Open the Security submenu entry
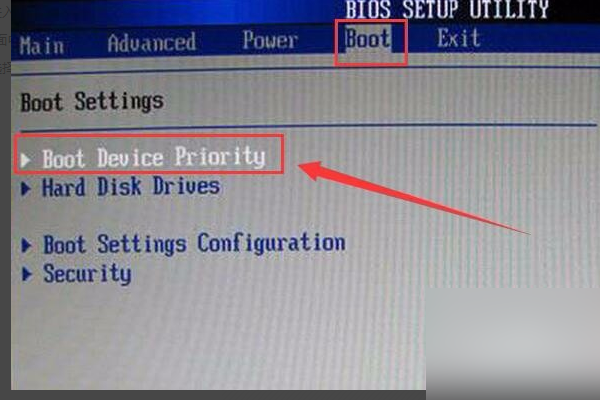 coord(87,273)
